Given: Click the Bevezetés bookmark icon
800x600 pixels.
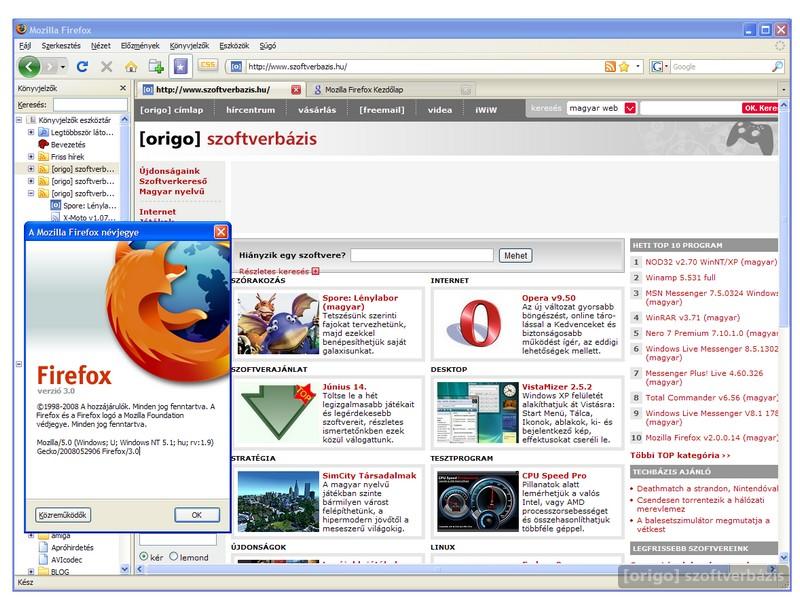Looking at the screenshot, I should 43,144.
